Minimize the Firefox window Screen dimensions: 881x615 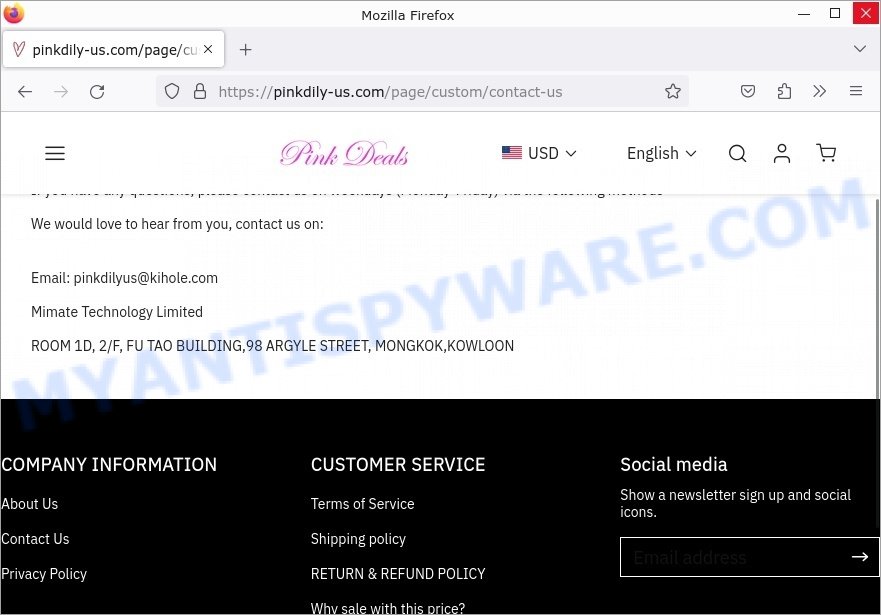(x=804, y=13)
